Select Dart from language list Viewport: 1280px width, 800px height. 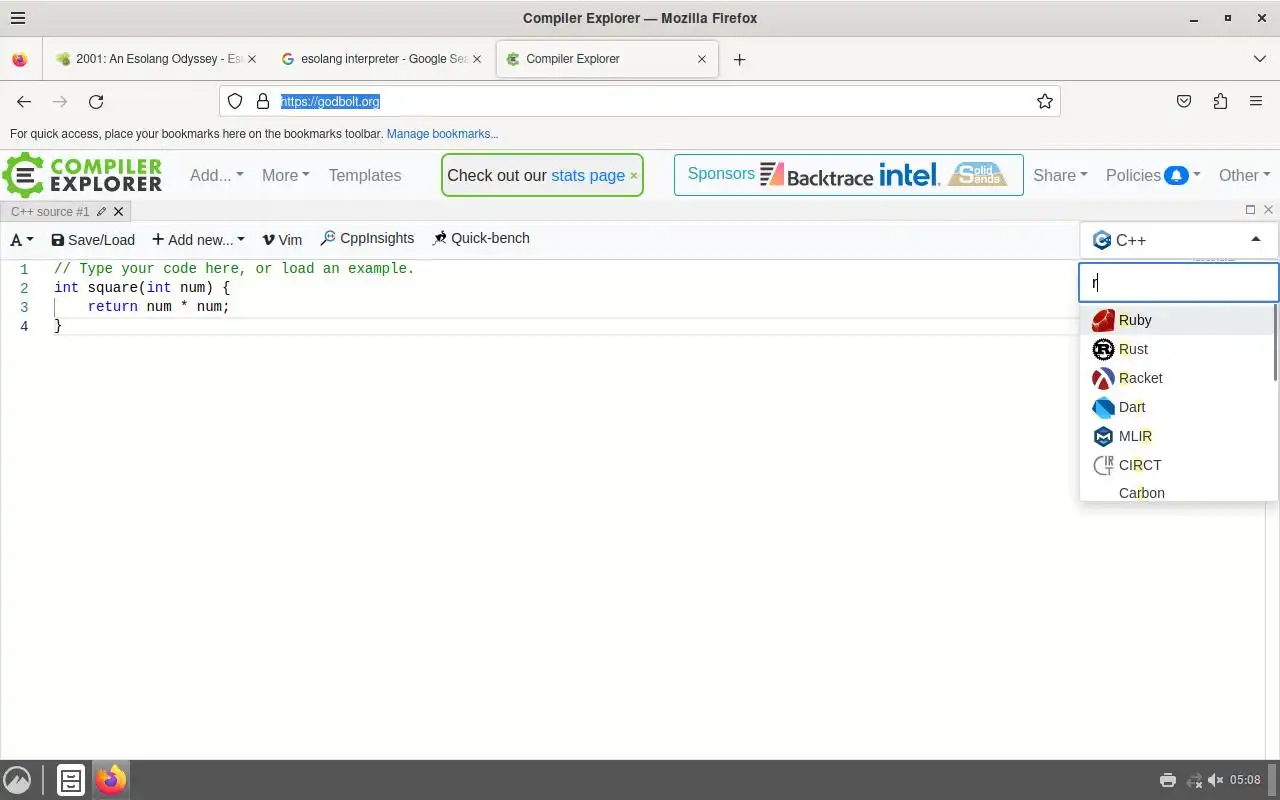click(x=1176, y=407)
